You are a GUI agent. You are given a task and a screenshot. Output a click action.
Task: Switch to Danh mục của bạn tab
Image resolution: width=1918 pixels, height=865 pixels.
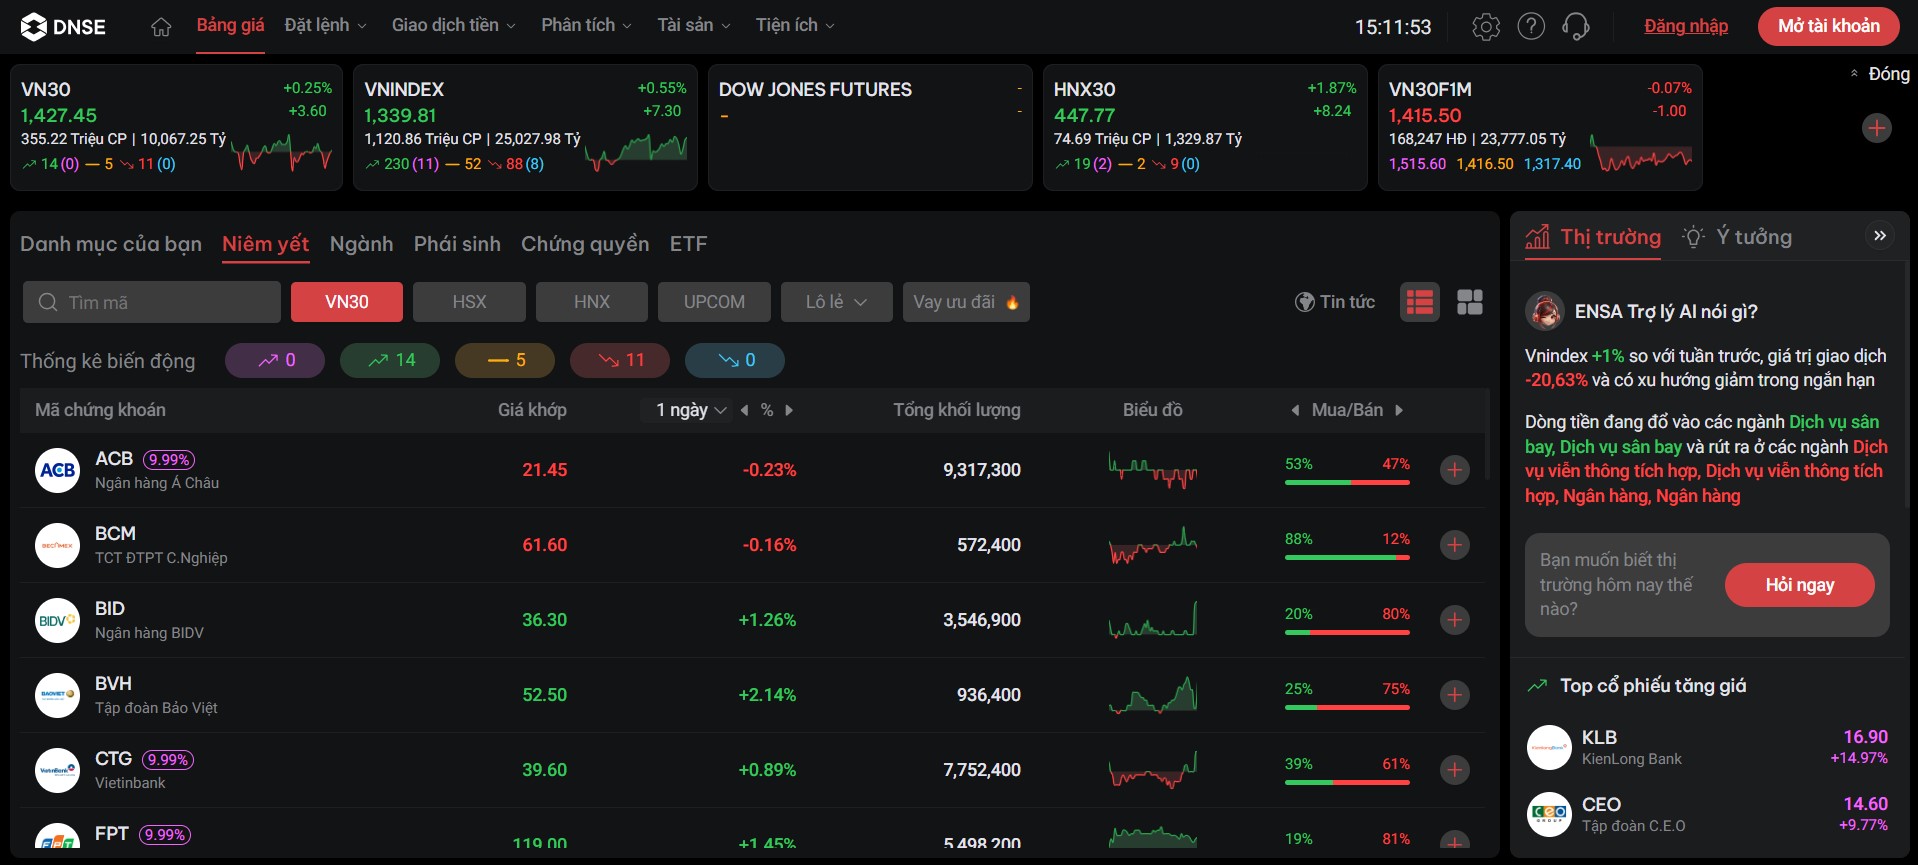(111, 244)
